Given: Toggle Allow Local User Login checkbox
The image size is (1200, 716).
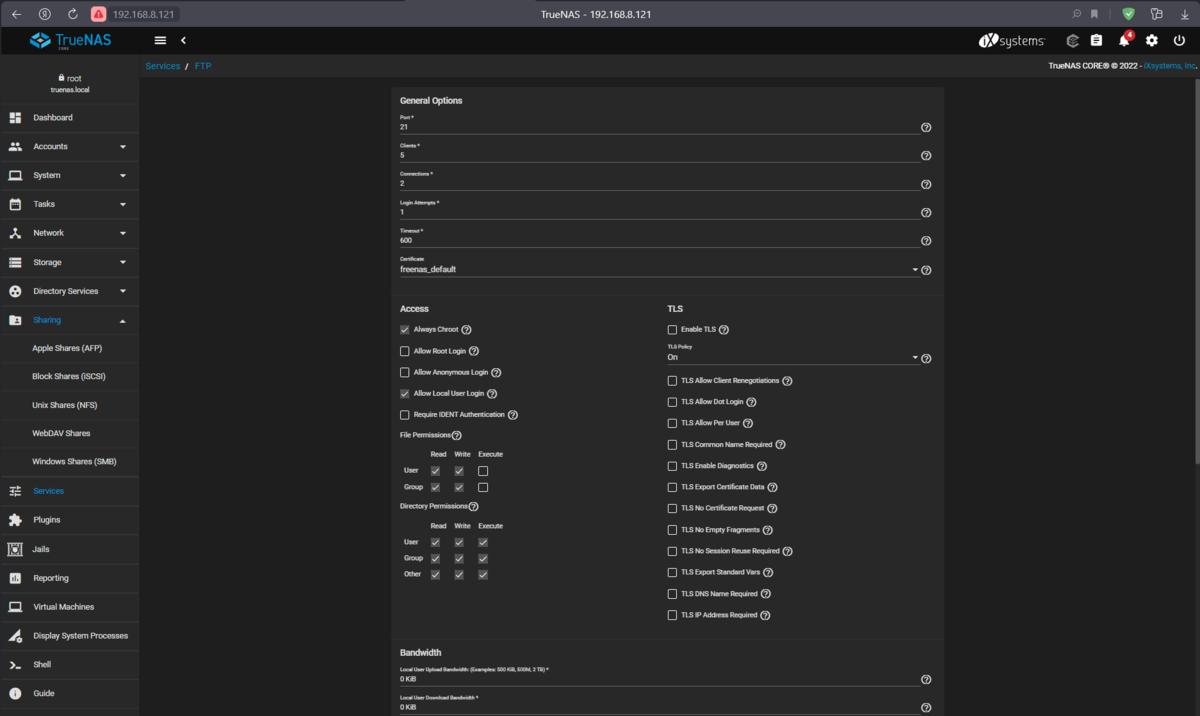Looking at the screenshot, I should point(405,394).
